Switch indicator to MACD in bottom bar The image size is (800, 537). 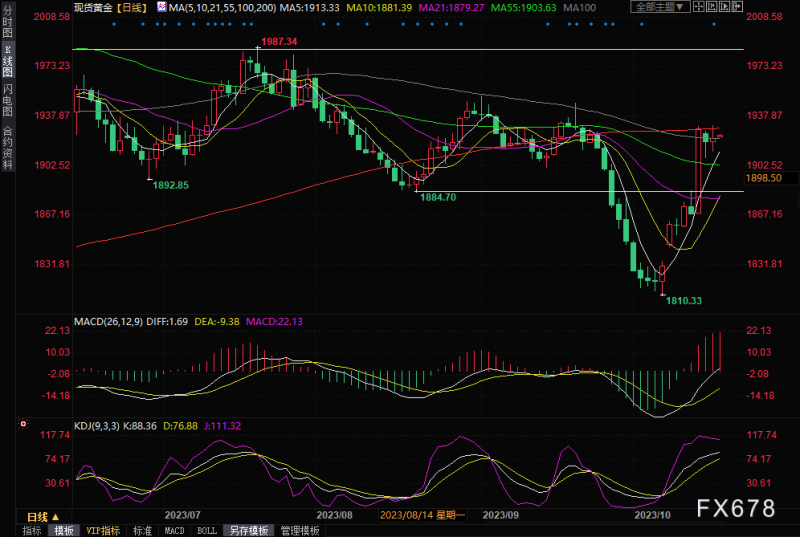coord(173,530)
